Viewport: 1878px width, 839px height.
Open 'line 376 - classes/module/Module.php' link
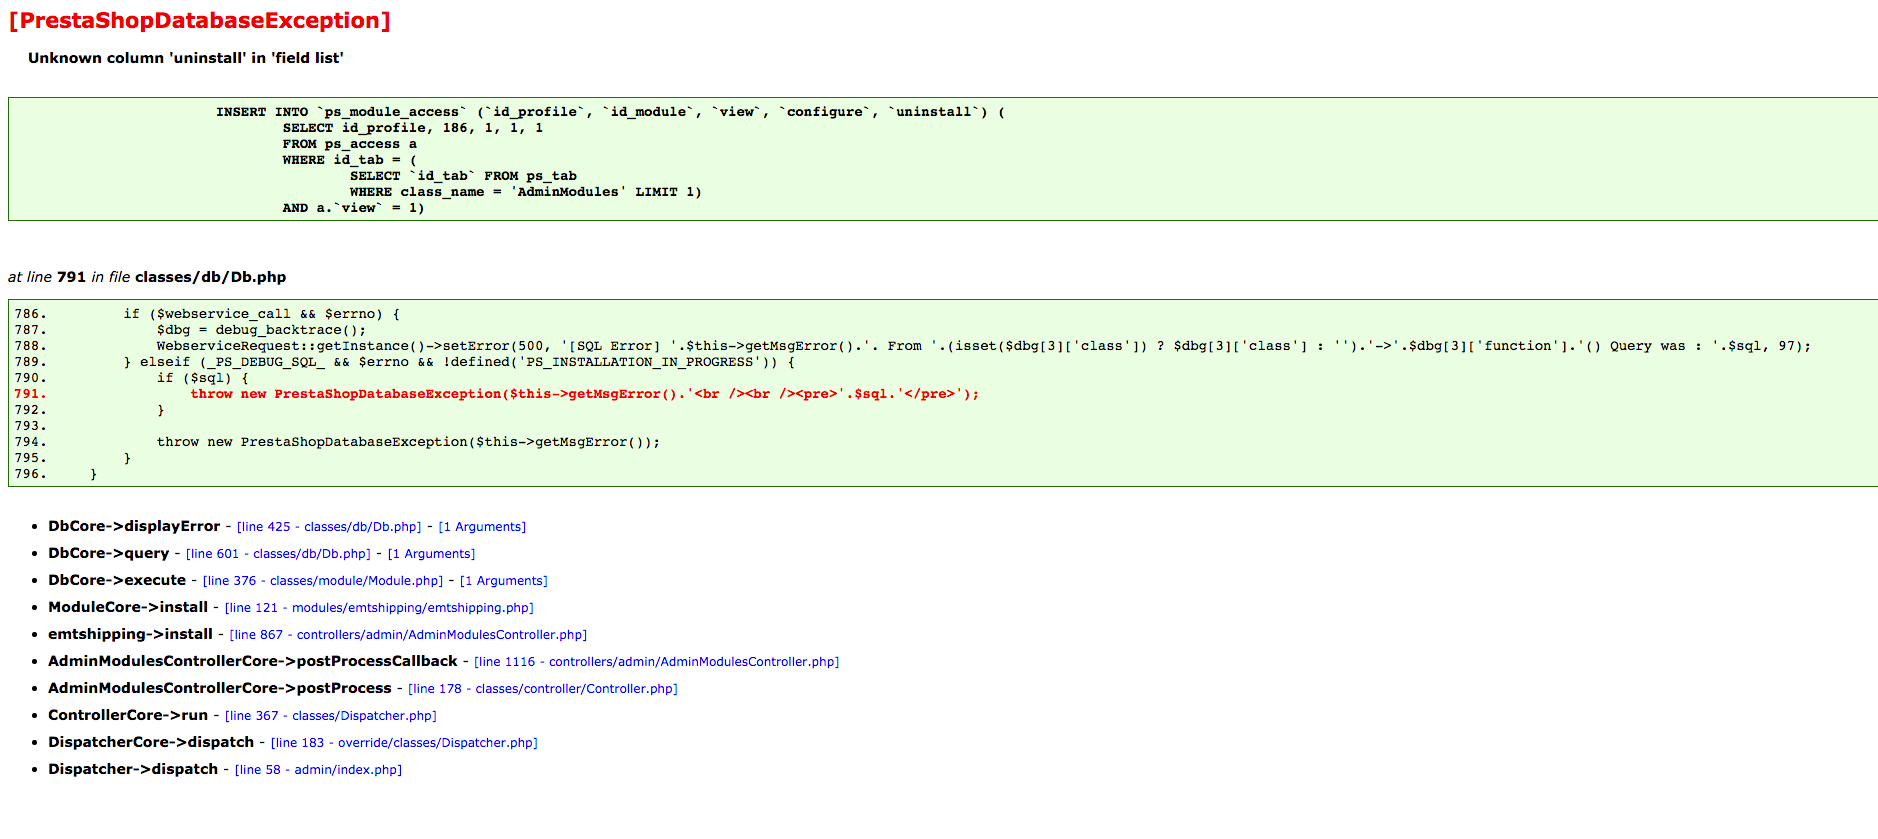323,581
